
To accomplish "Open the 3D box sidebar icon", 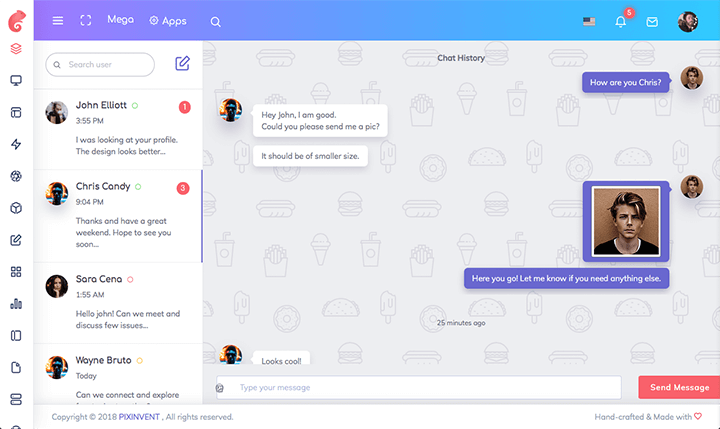I will [16, 208].
